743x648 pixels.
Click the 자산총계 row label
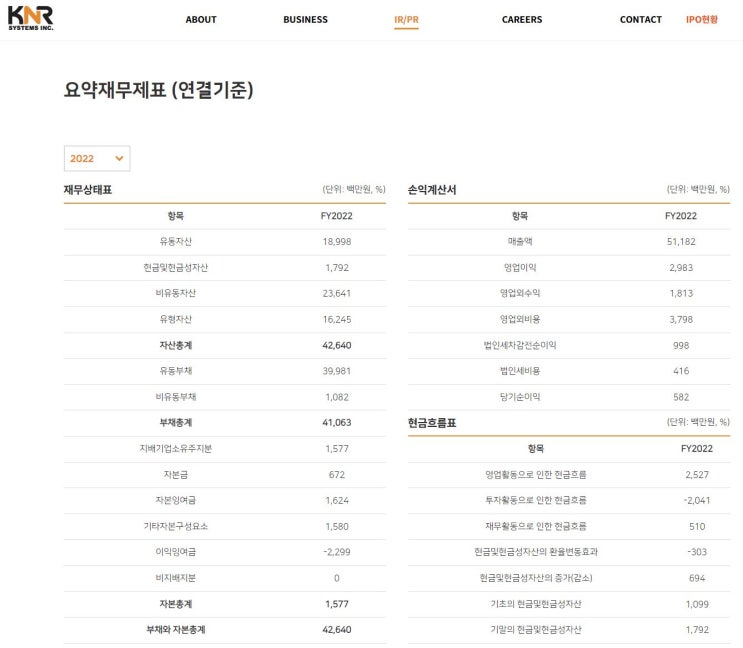176,345
